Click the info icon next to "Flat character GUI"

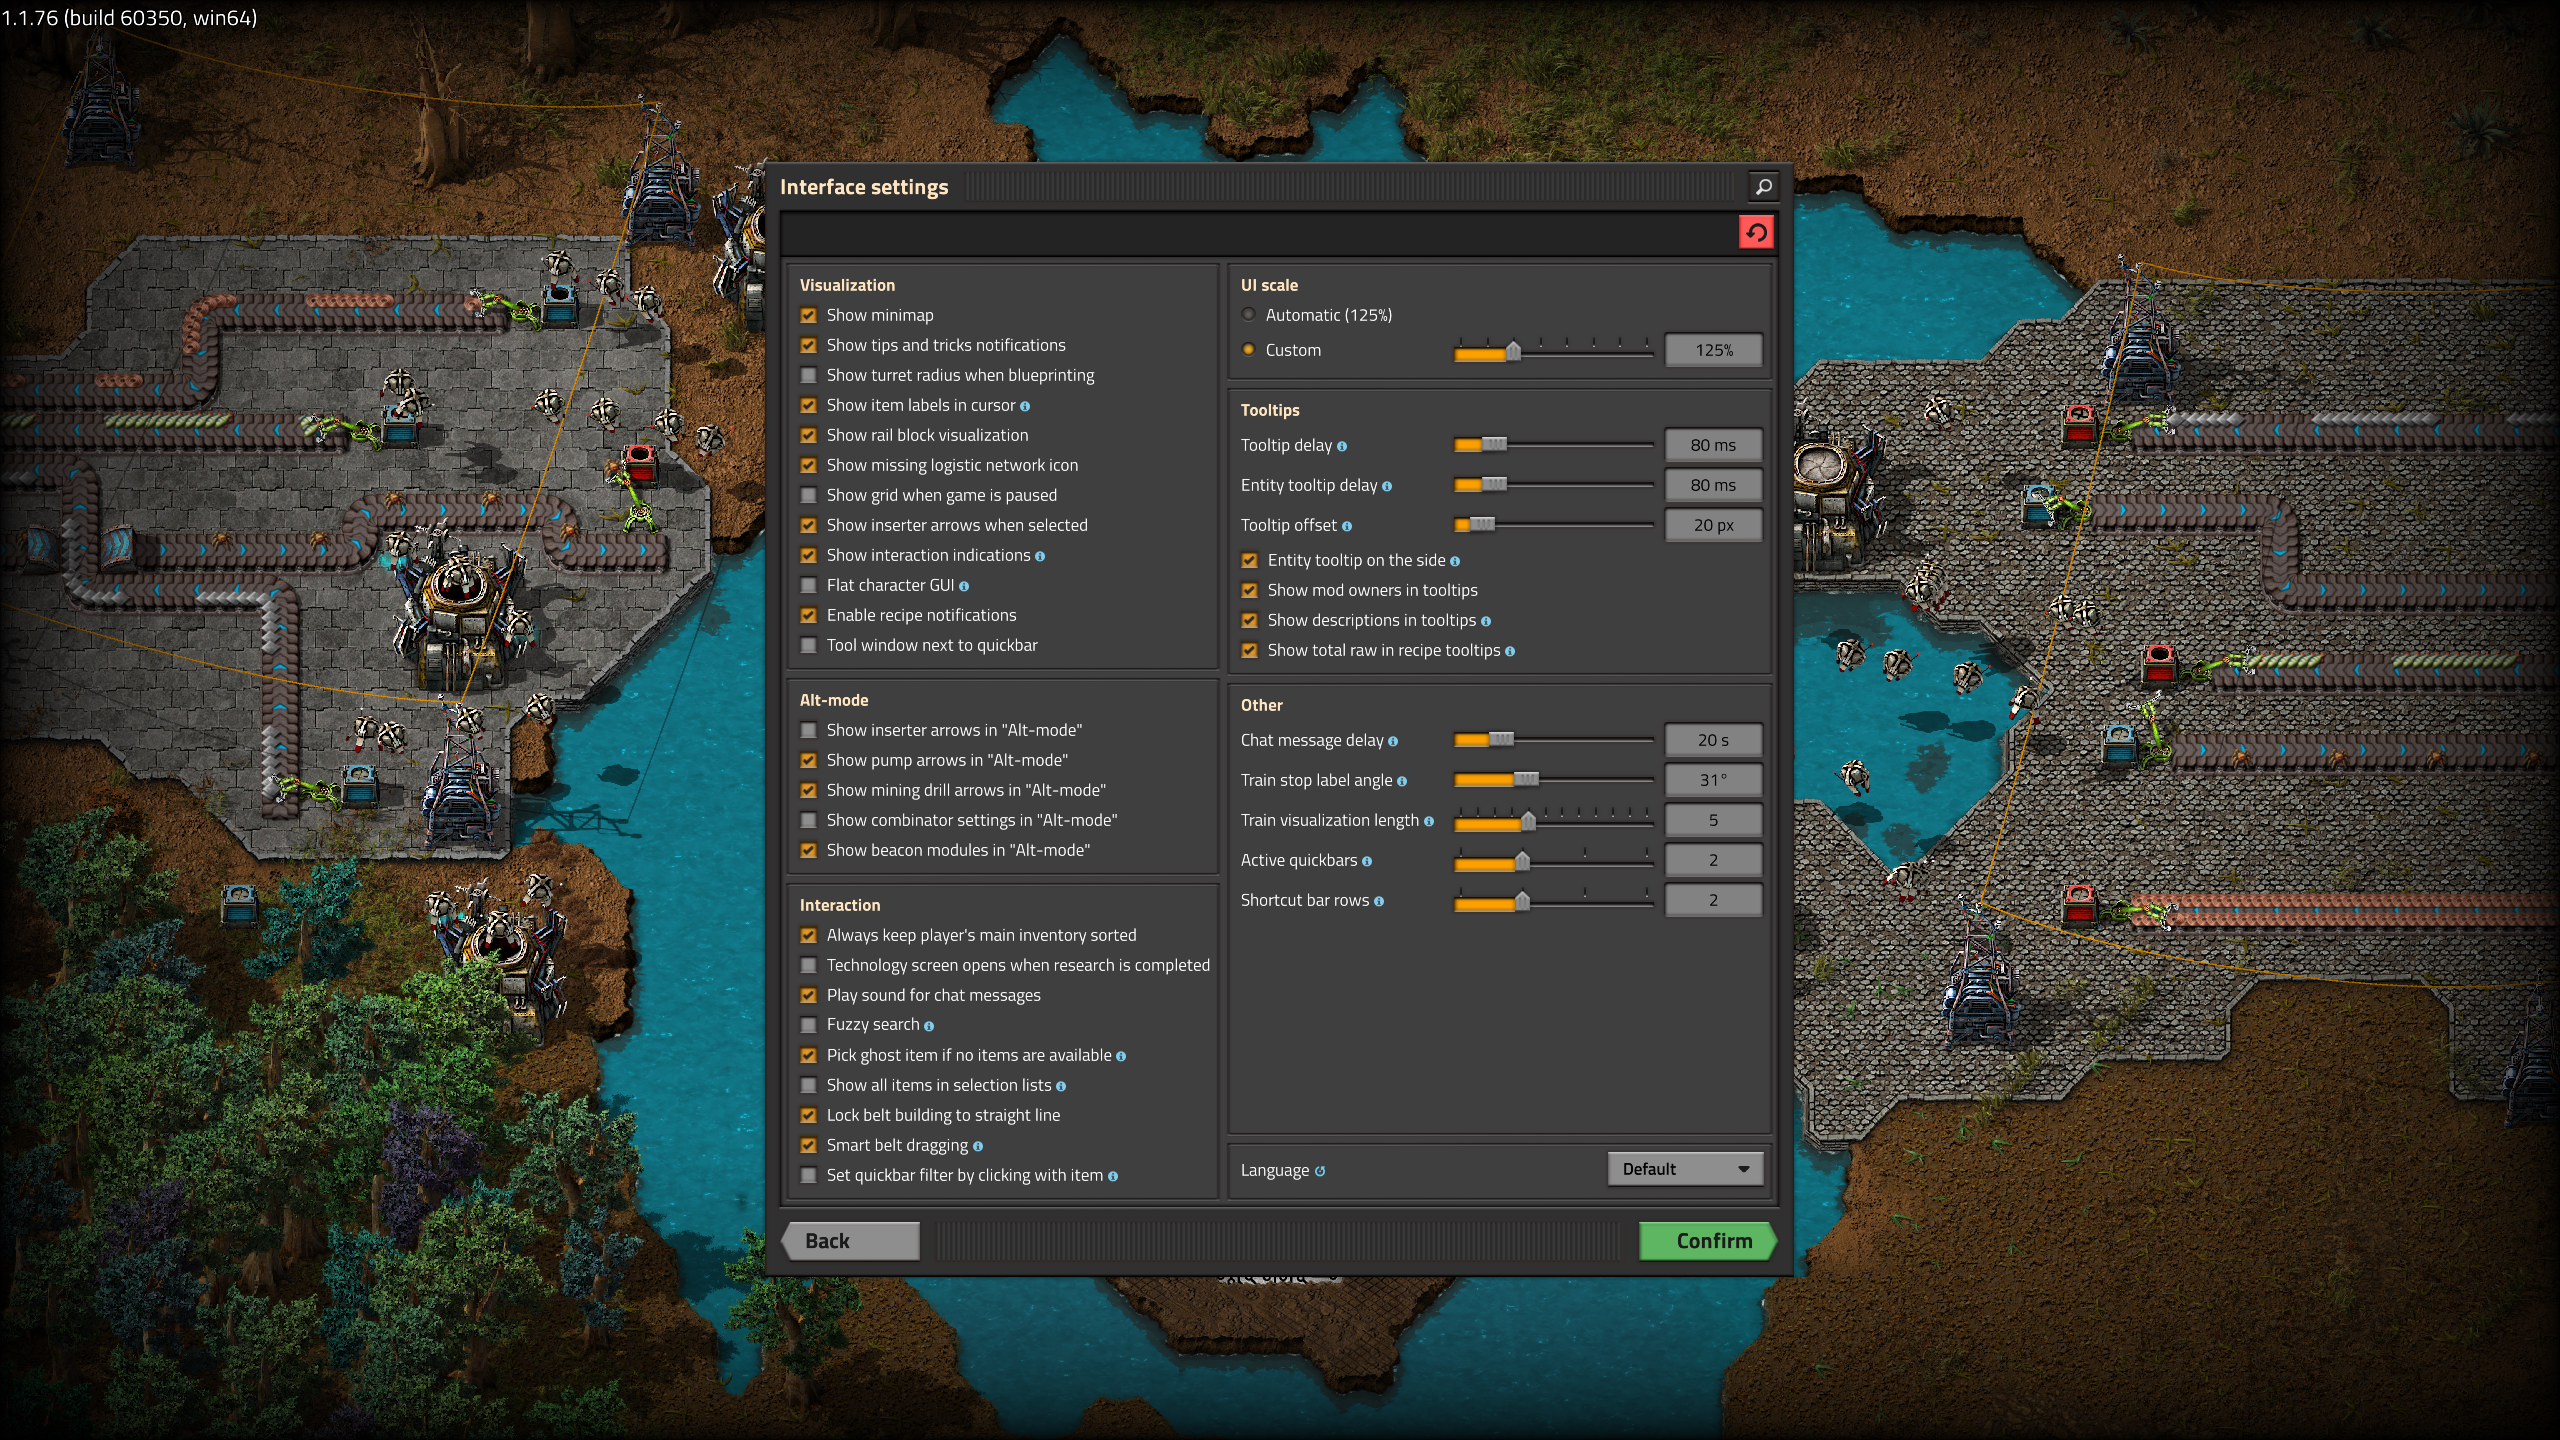[963, 585]
